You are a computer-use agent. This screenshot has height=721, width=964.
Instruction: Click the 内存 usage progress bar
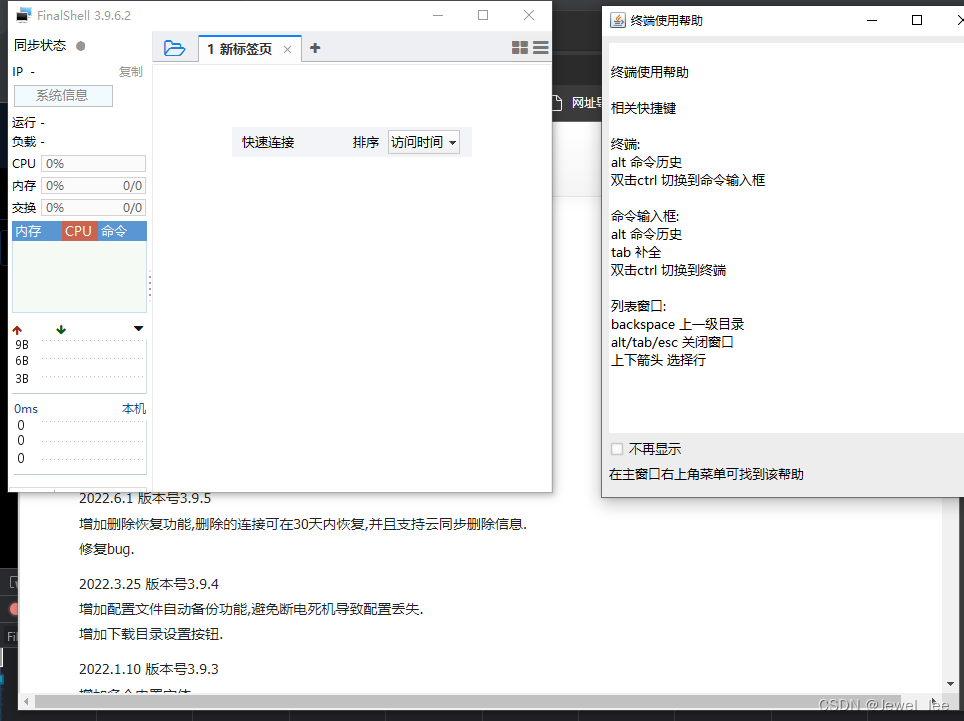coord(93,186)
